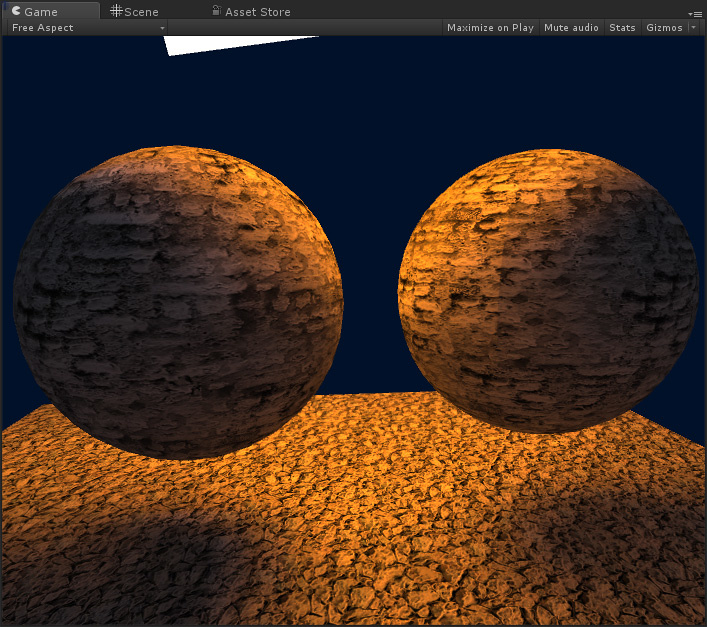Click the Gizmos button
The width and height of the screenshot is (707, 627).
click(664, 28)
